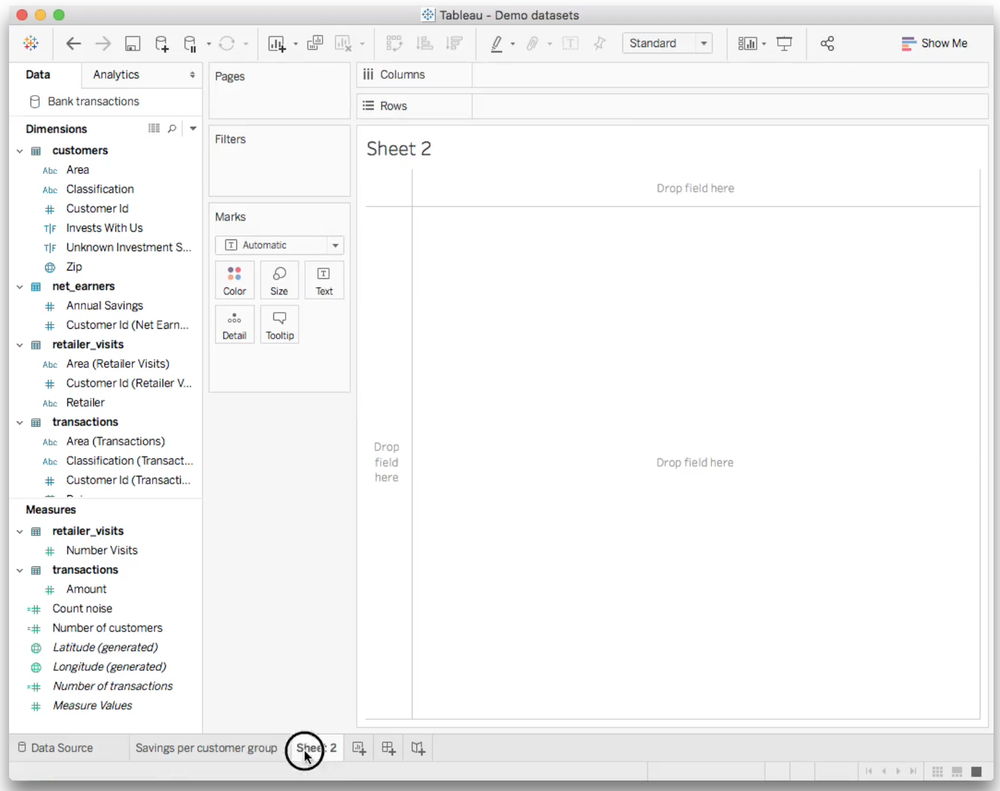
Task: Click the Highlight pen icon
Action: click(496, 43)
